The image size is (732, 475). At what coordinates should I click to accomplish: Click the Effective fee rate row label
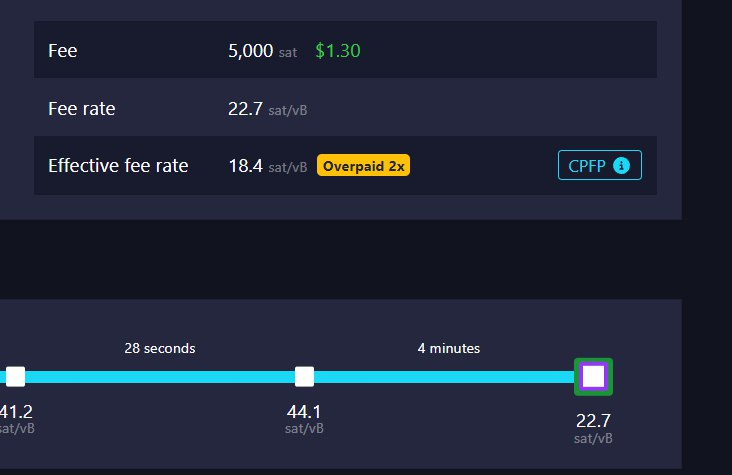click(118, 165)
